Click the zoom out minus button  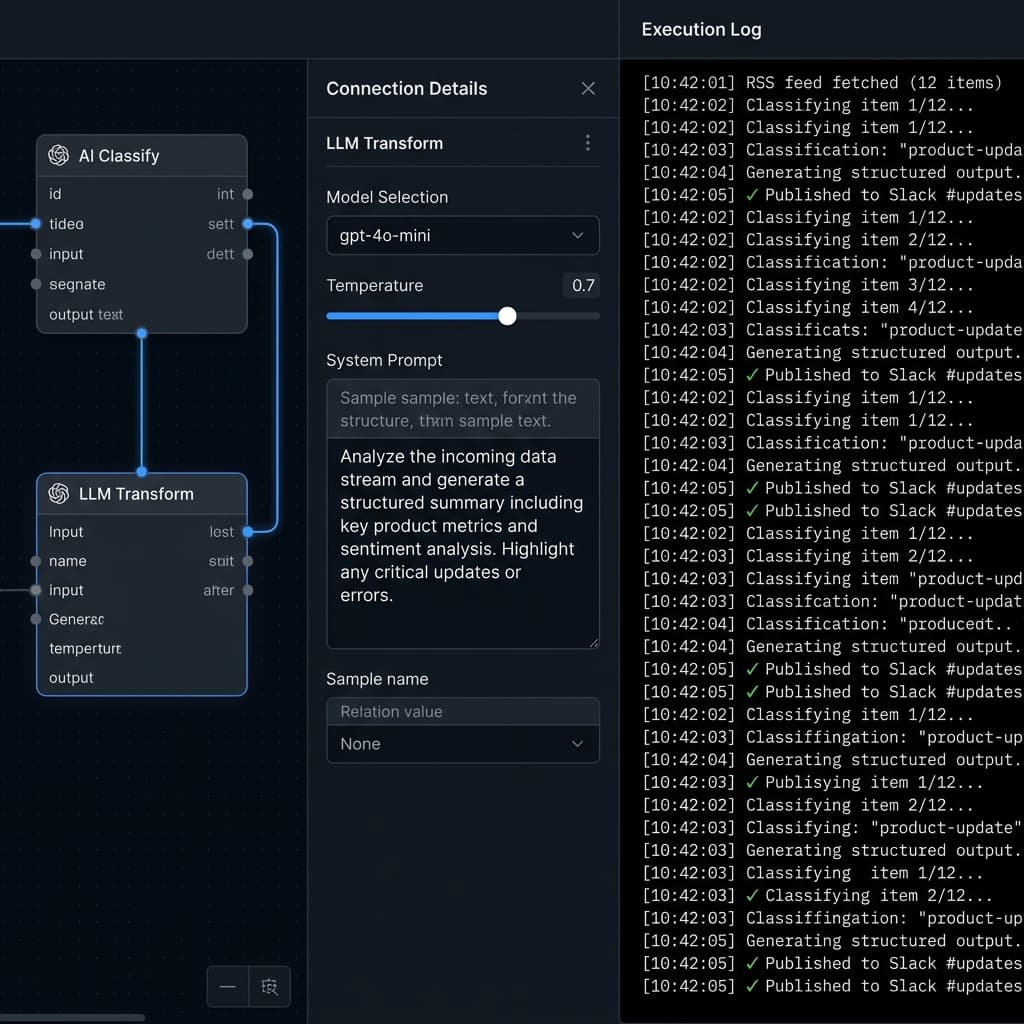[227, 986]
